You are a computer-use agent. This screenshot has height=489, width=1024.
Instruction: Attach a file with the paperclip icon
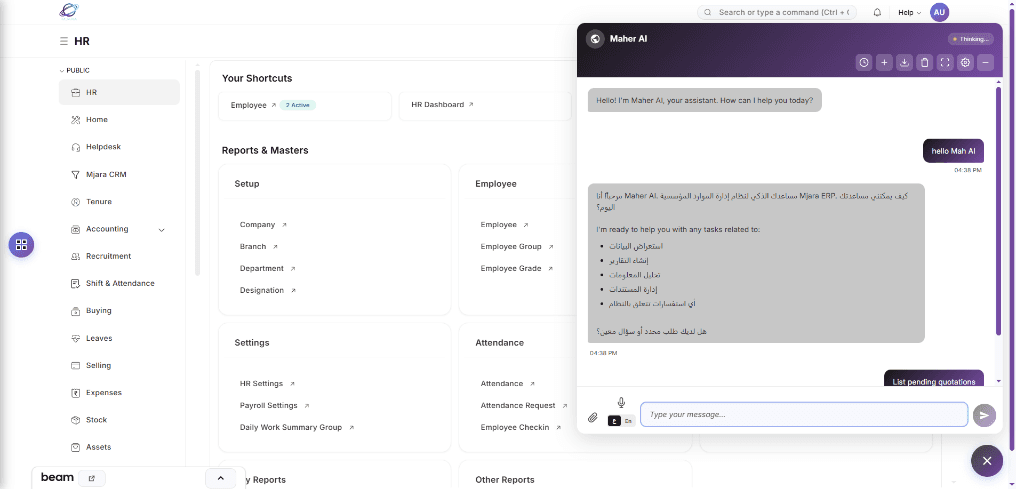tap(593, 417)
